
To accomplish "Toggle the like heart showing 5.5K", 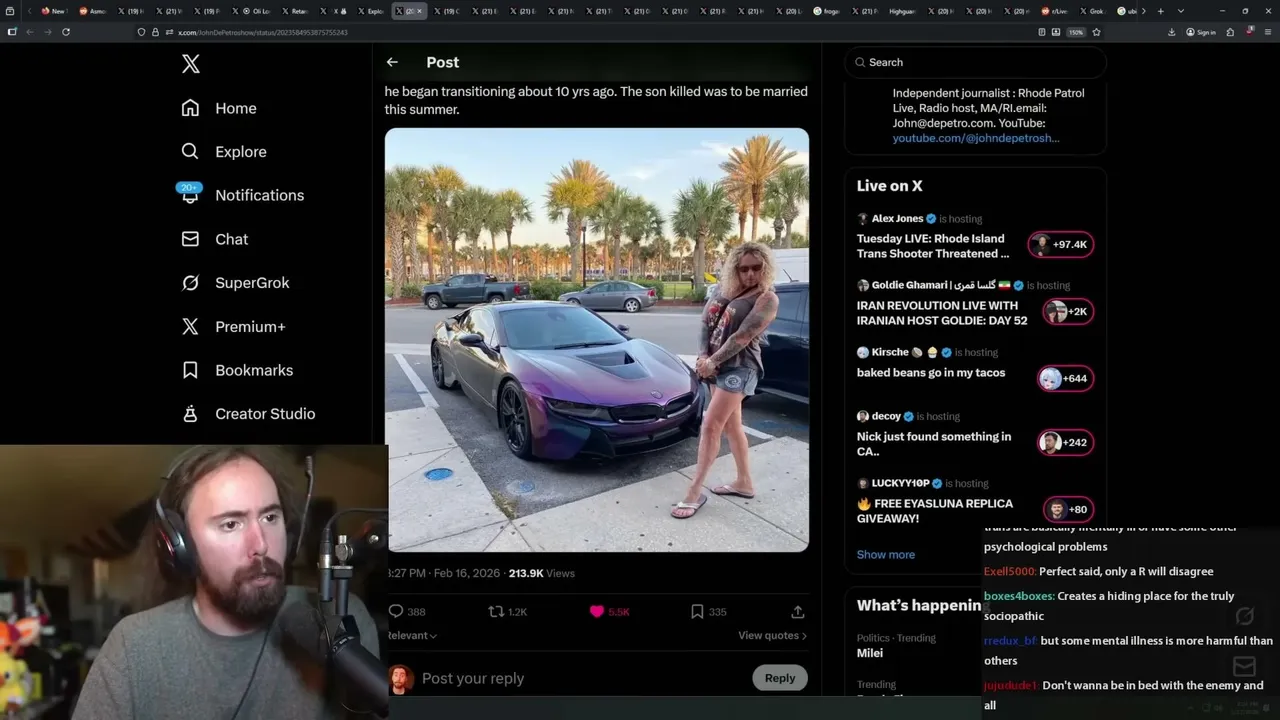I will (597, 611).
